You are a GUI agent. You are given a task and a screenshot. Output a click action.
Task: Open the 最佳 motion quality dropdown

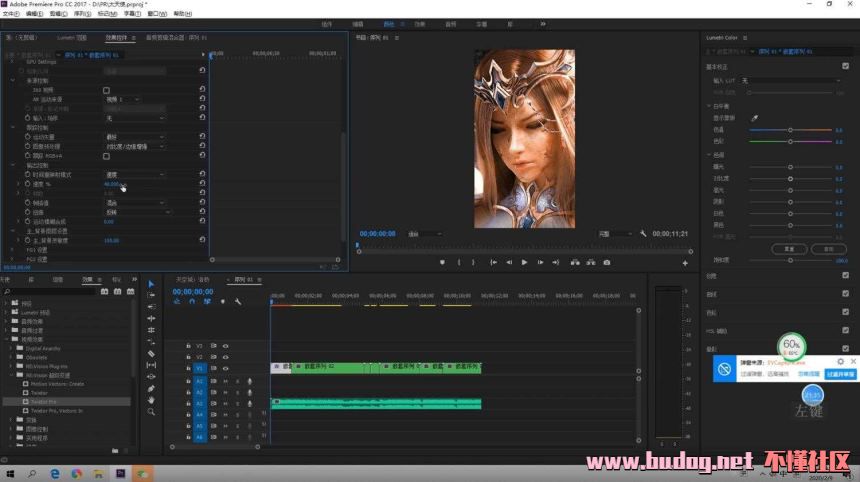click(x=134, y=137)
